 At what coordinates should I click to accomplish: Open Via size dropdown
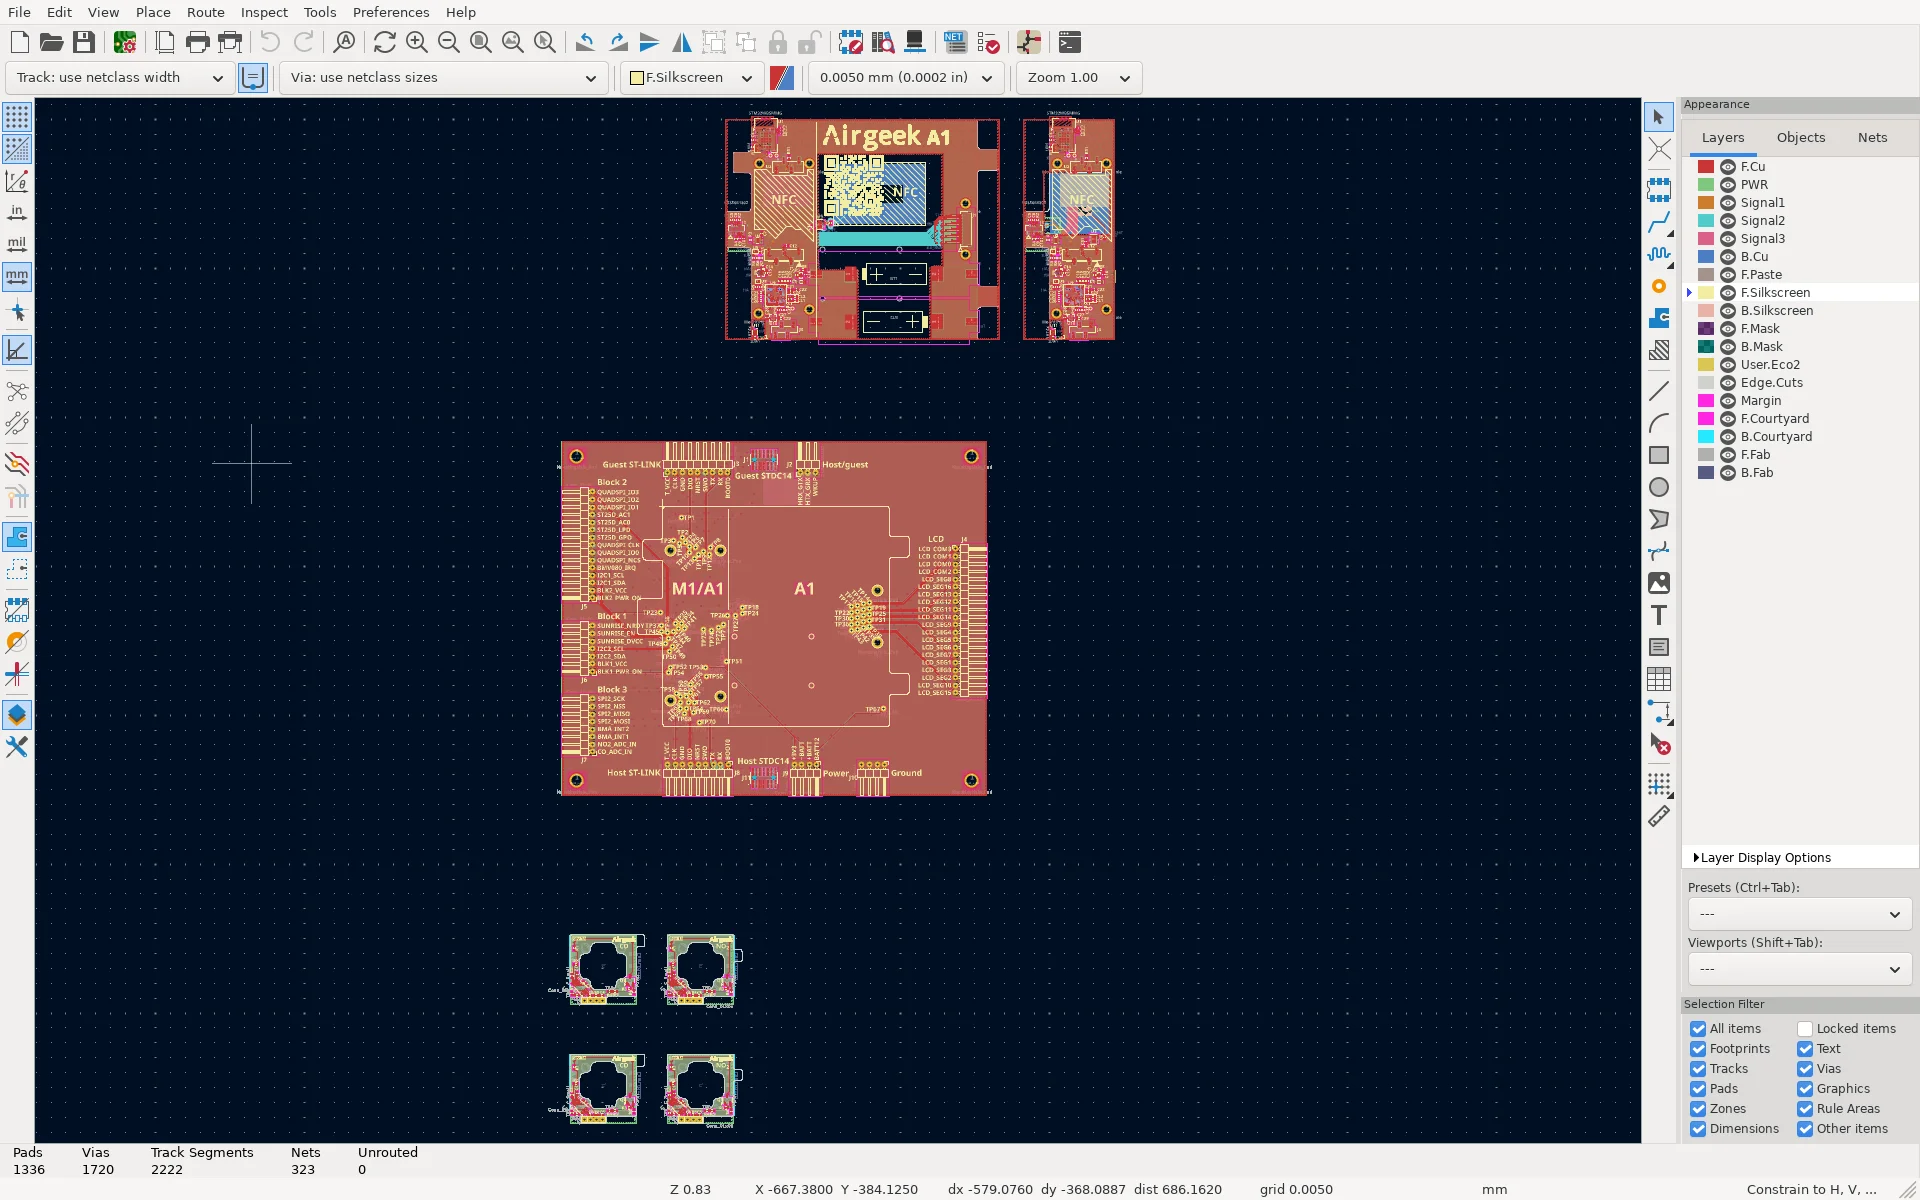(443, 77)
